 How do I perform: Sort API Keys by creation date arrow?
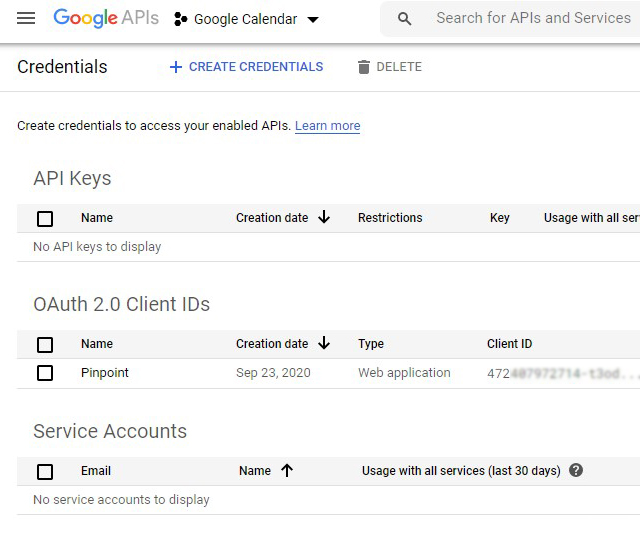tap(324, 217)
